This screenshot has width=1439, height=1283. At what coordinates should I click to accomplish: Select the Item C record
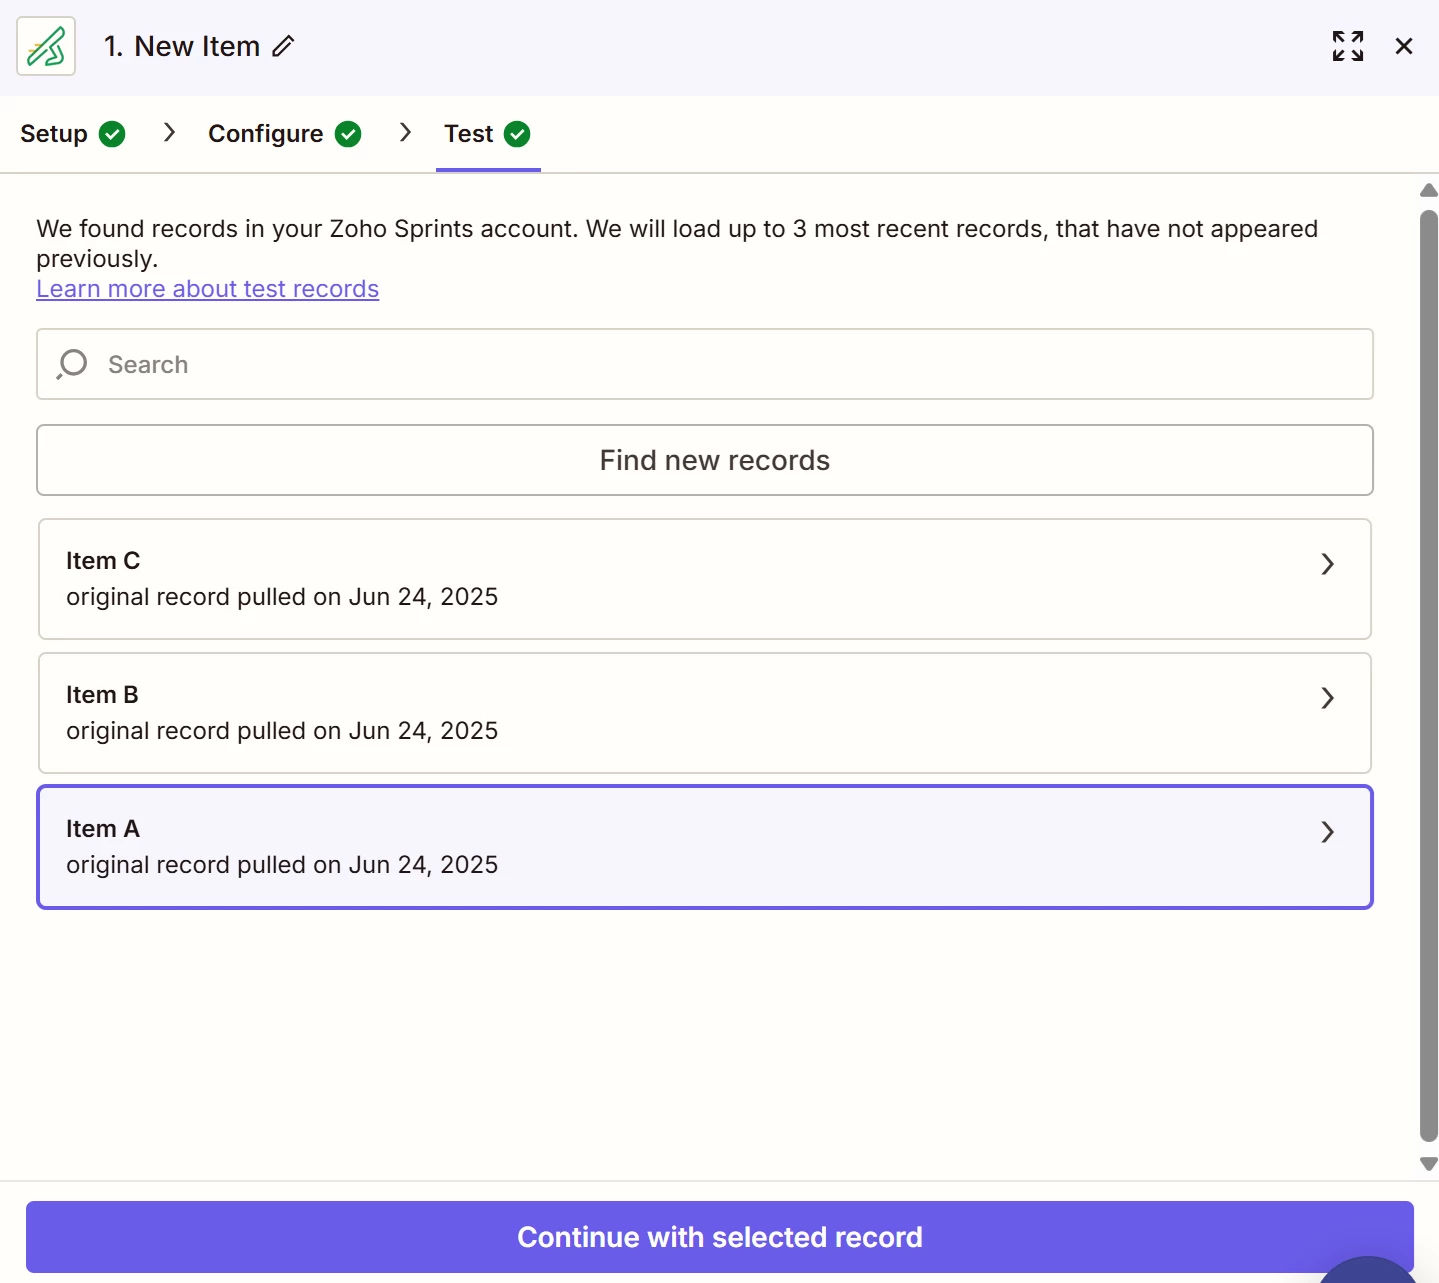(705, 579)
